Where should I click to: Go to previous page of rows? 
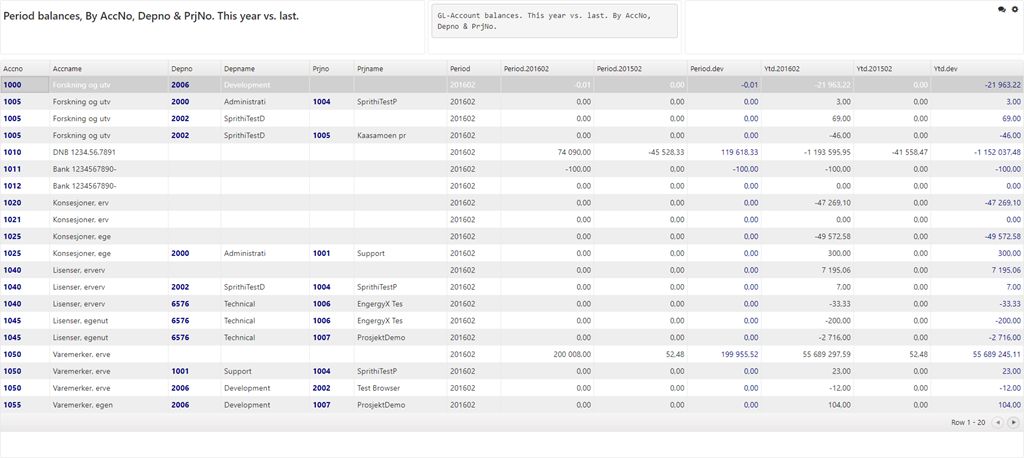pos(997,423)
